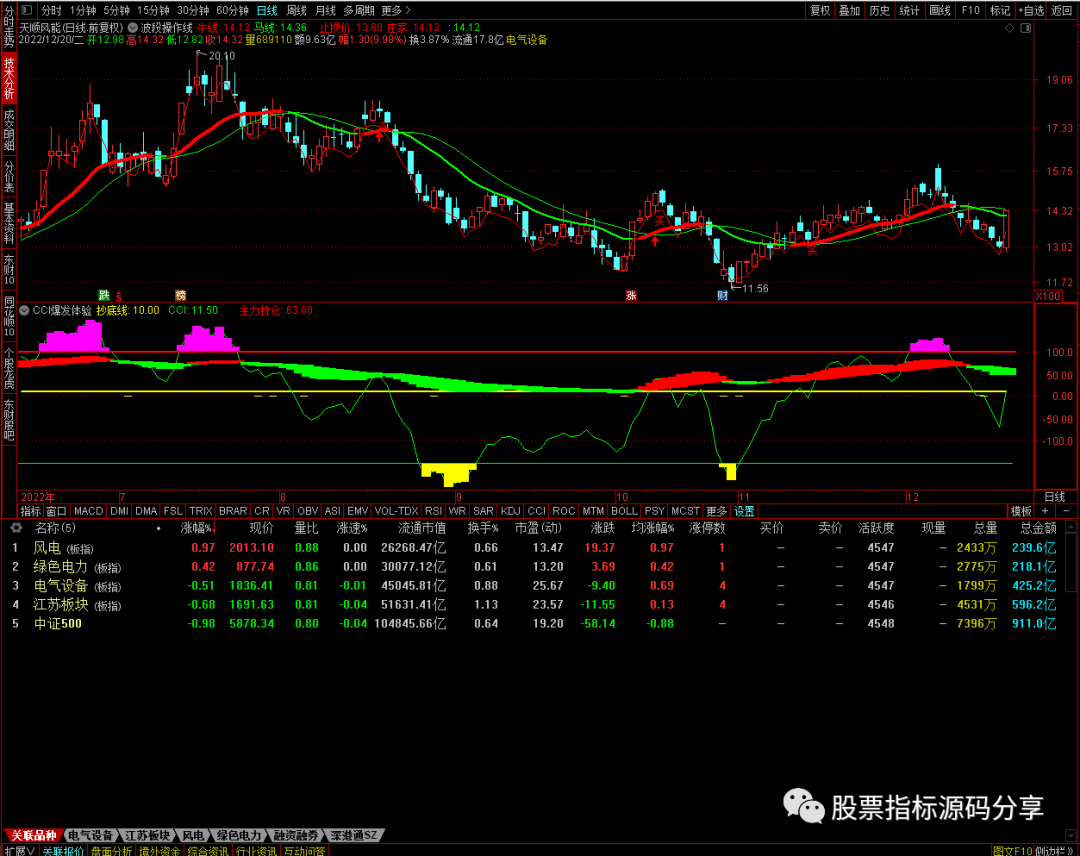Viewport: 1080px width, 856px height.
Task: Open the 技术分析 sidebar tab
Action: click(x=8, y=77)
